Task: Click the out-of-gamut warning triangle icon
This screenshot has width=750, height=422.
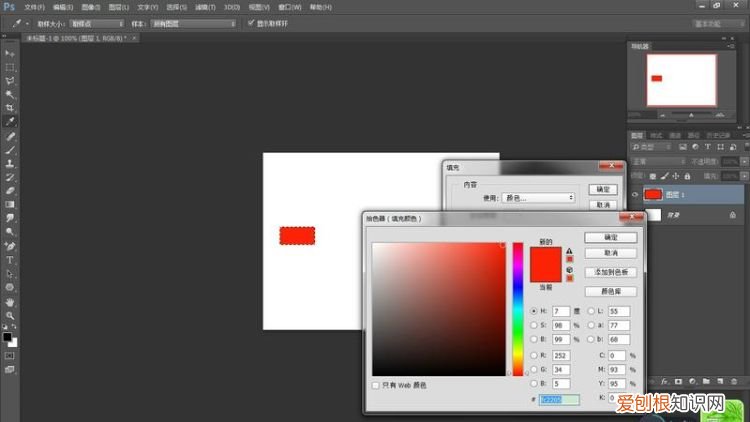Action: [x=569, y=252]
